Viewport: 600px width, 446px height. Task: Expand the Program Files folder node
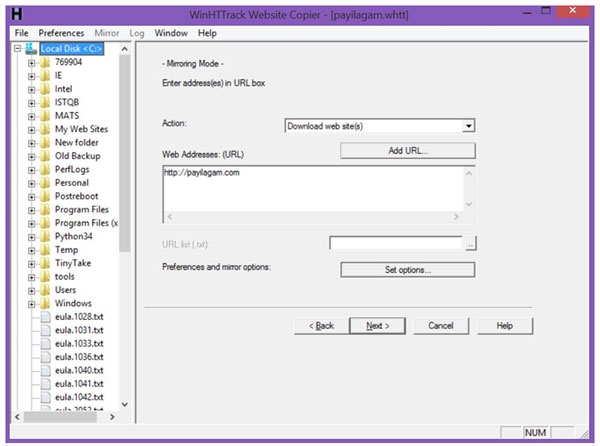31,210
